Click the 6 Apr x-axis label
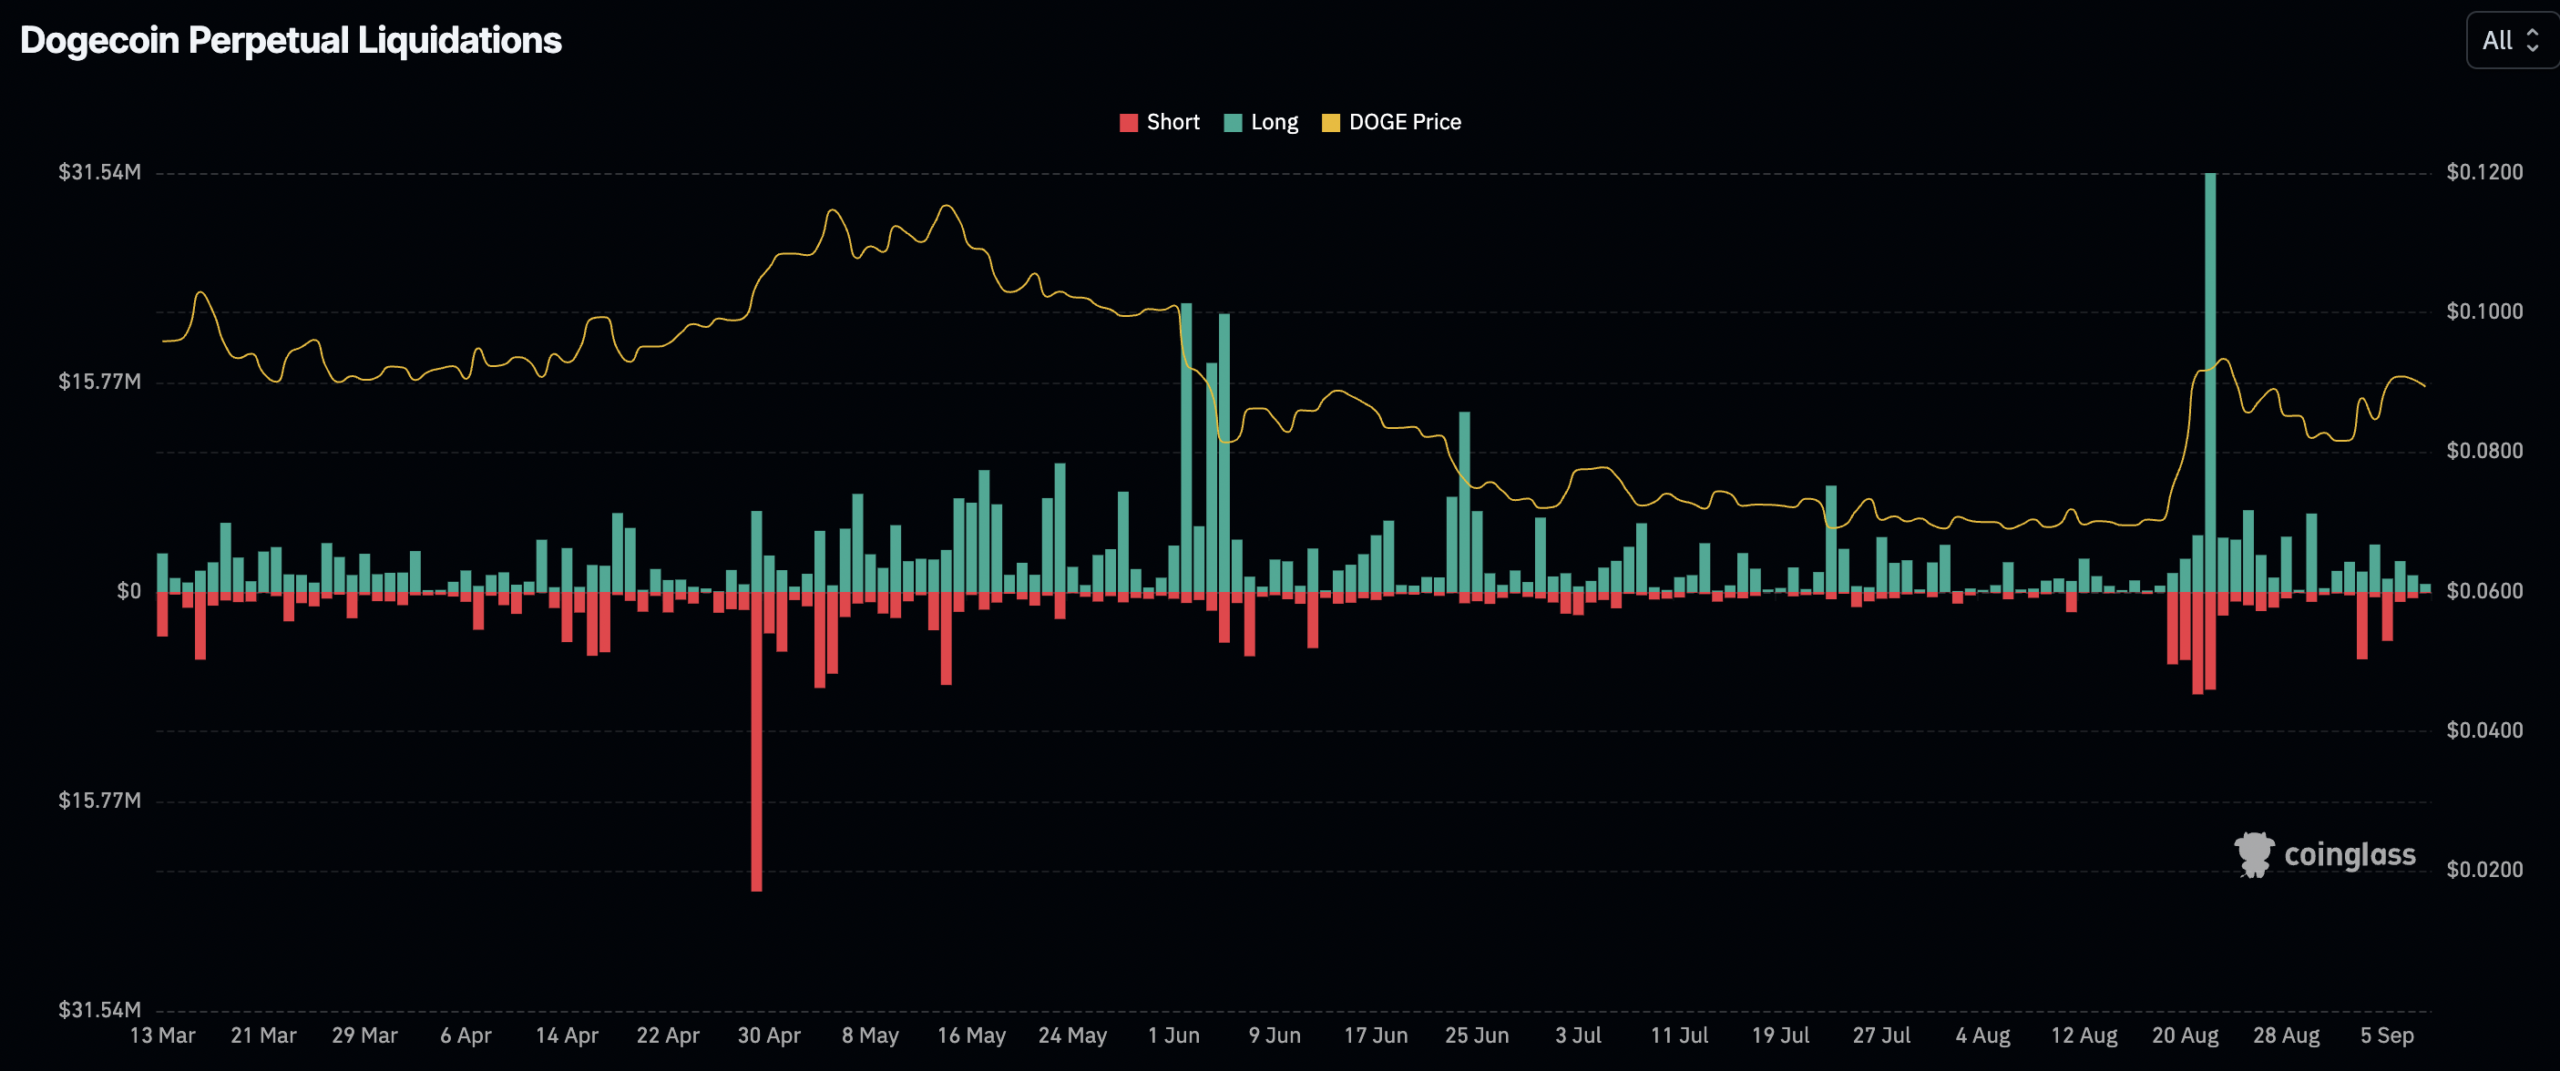 pos(466,1035)
